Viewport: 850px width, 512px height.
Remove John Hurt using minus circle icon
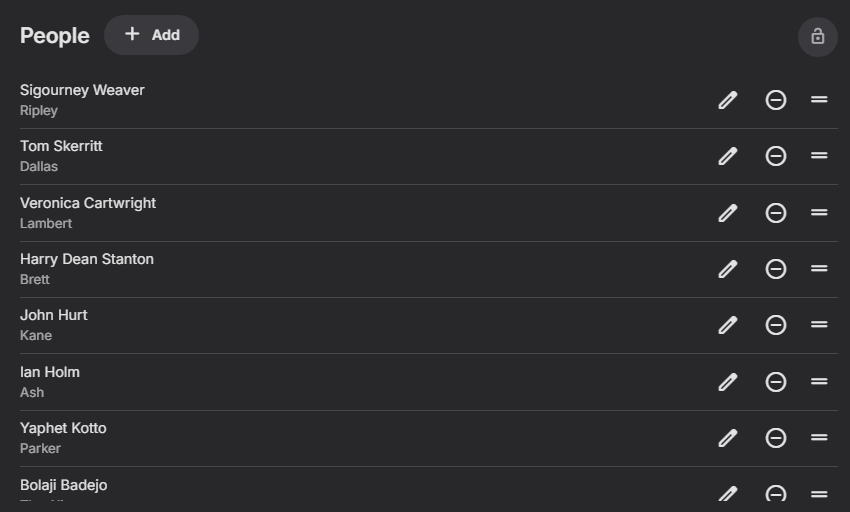776,325
